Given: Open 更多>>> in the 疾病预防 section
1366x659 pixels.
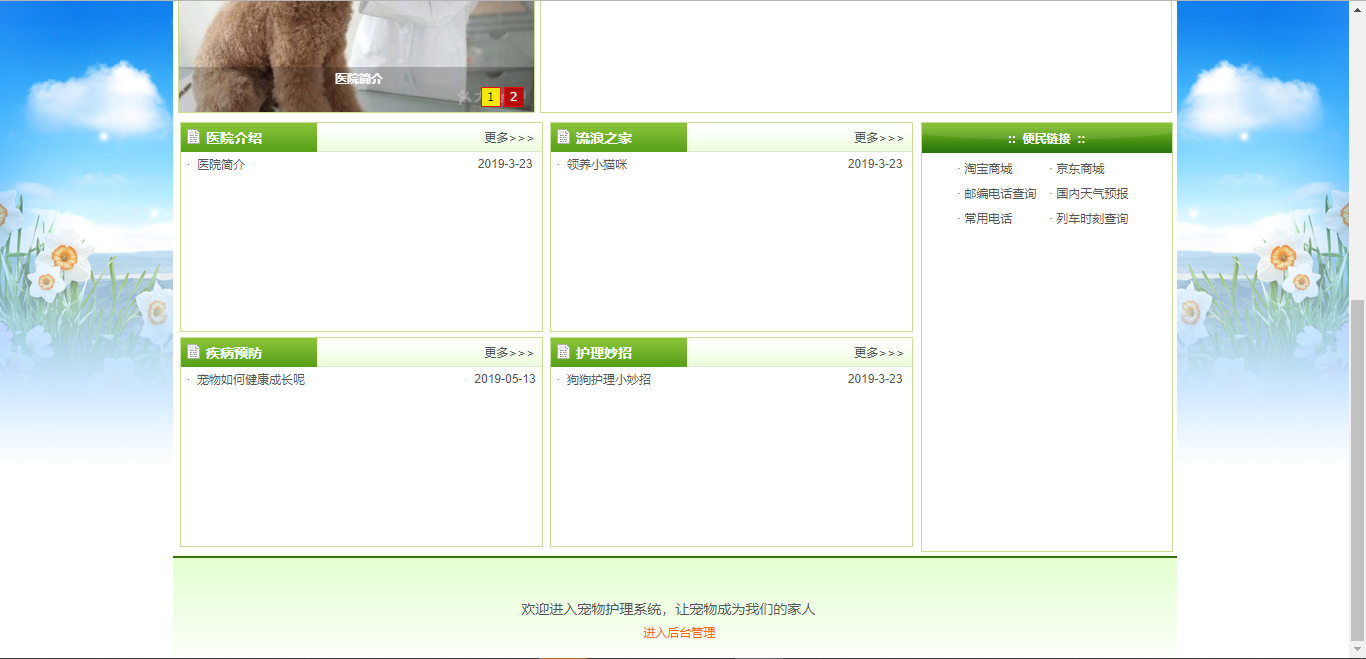Looking at the screenshot, I should (509, 353).
